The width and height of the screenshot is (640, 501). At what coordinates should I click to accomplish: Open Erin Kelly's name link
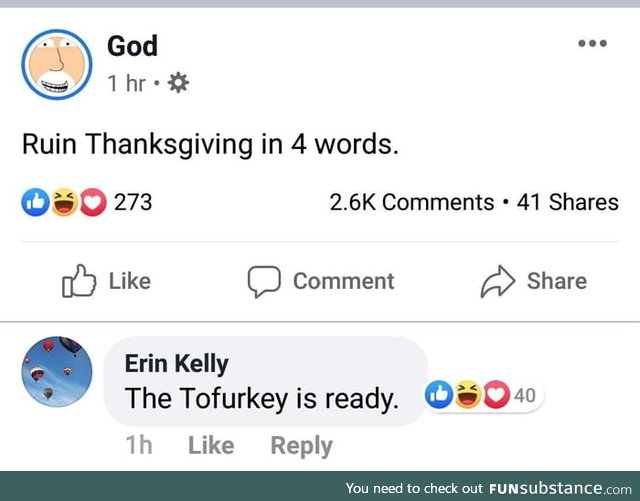point(176,364)
